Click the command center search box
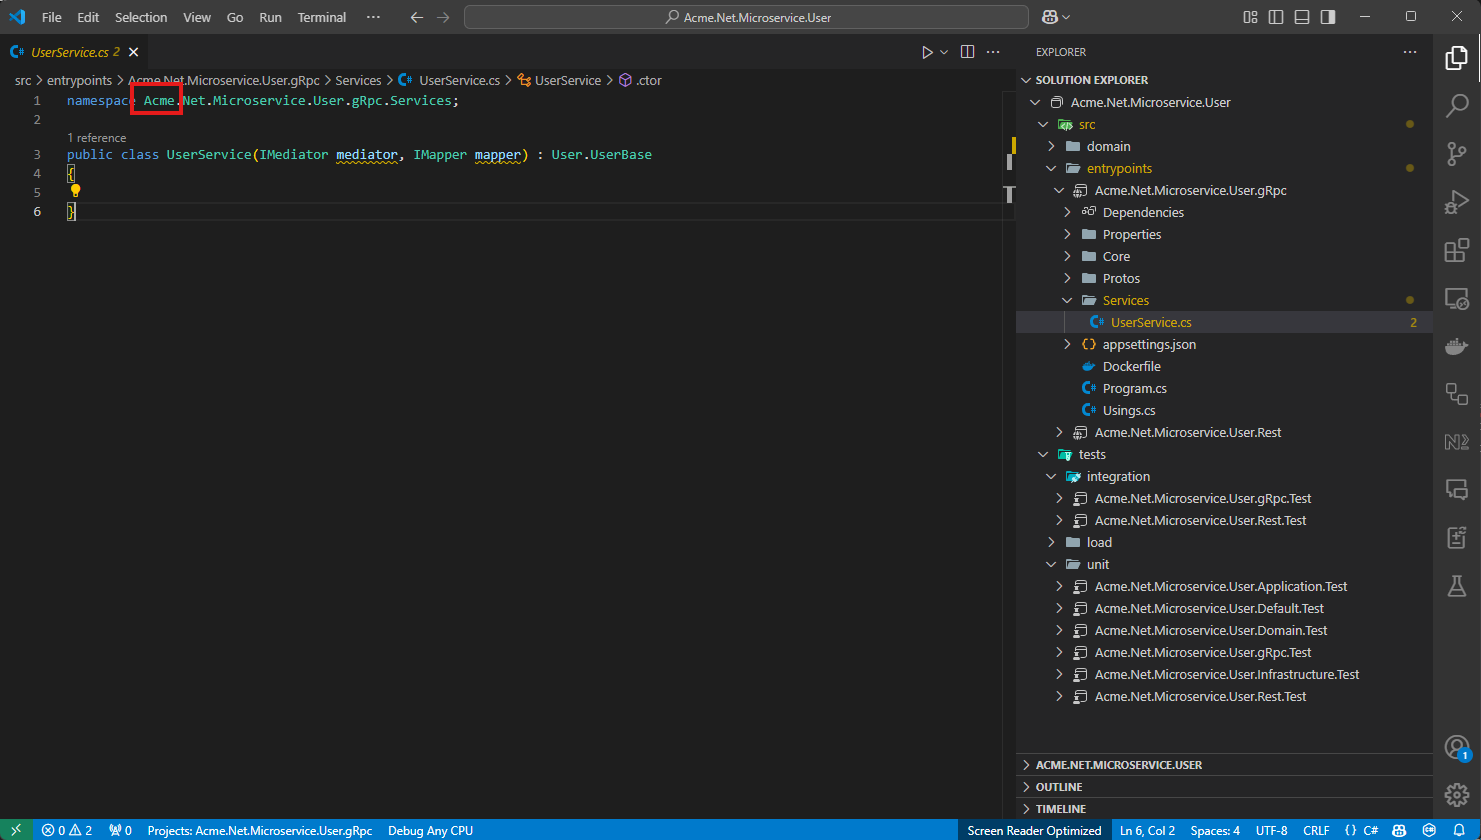 coord(746,17)
